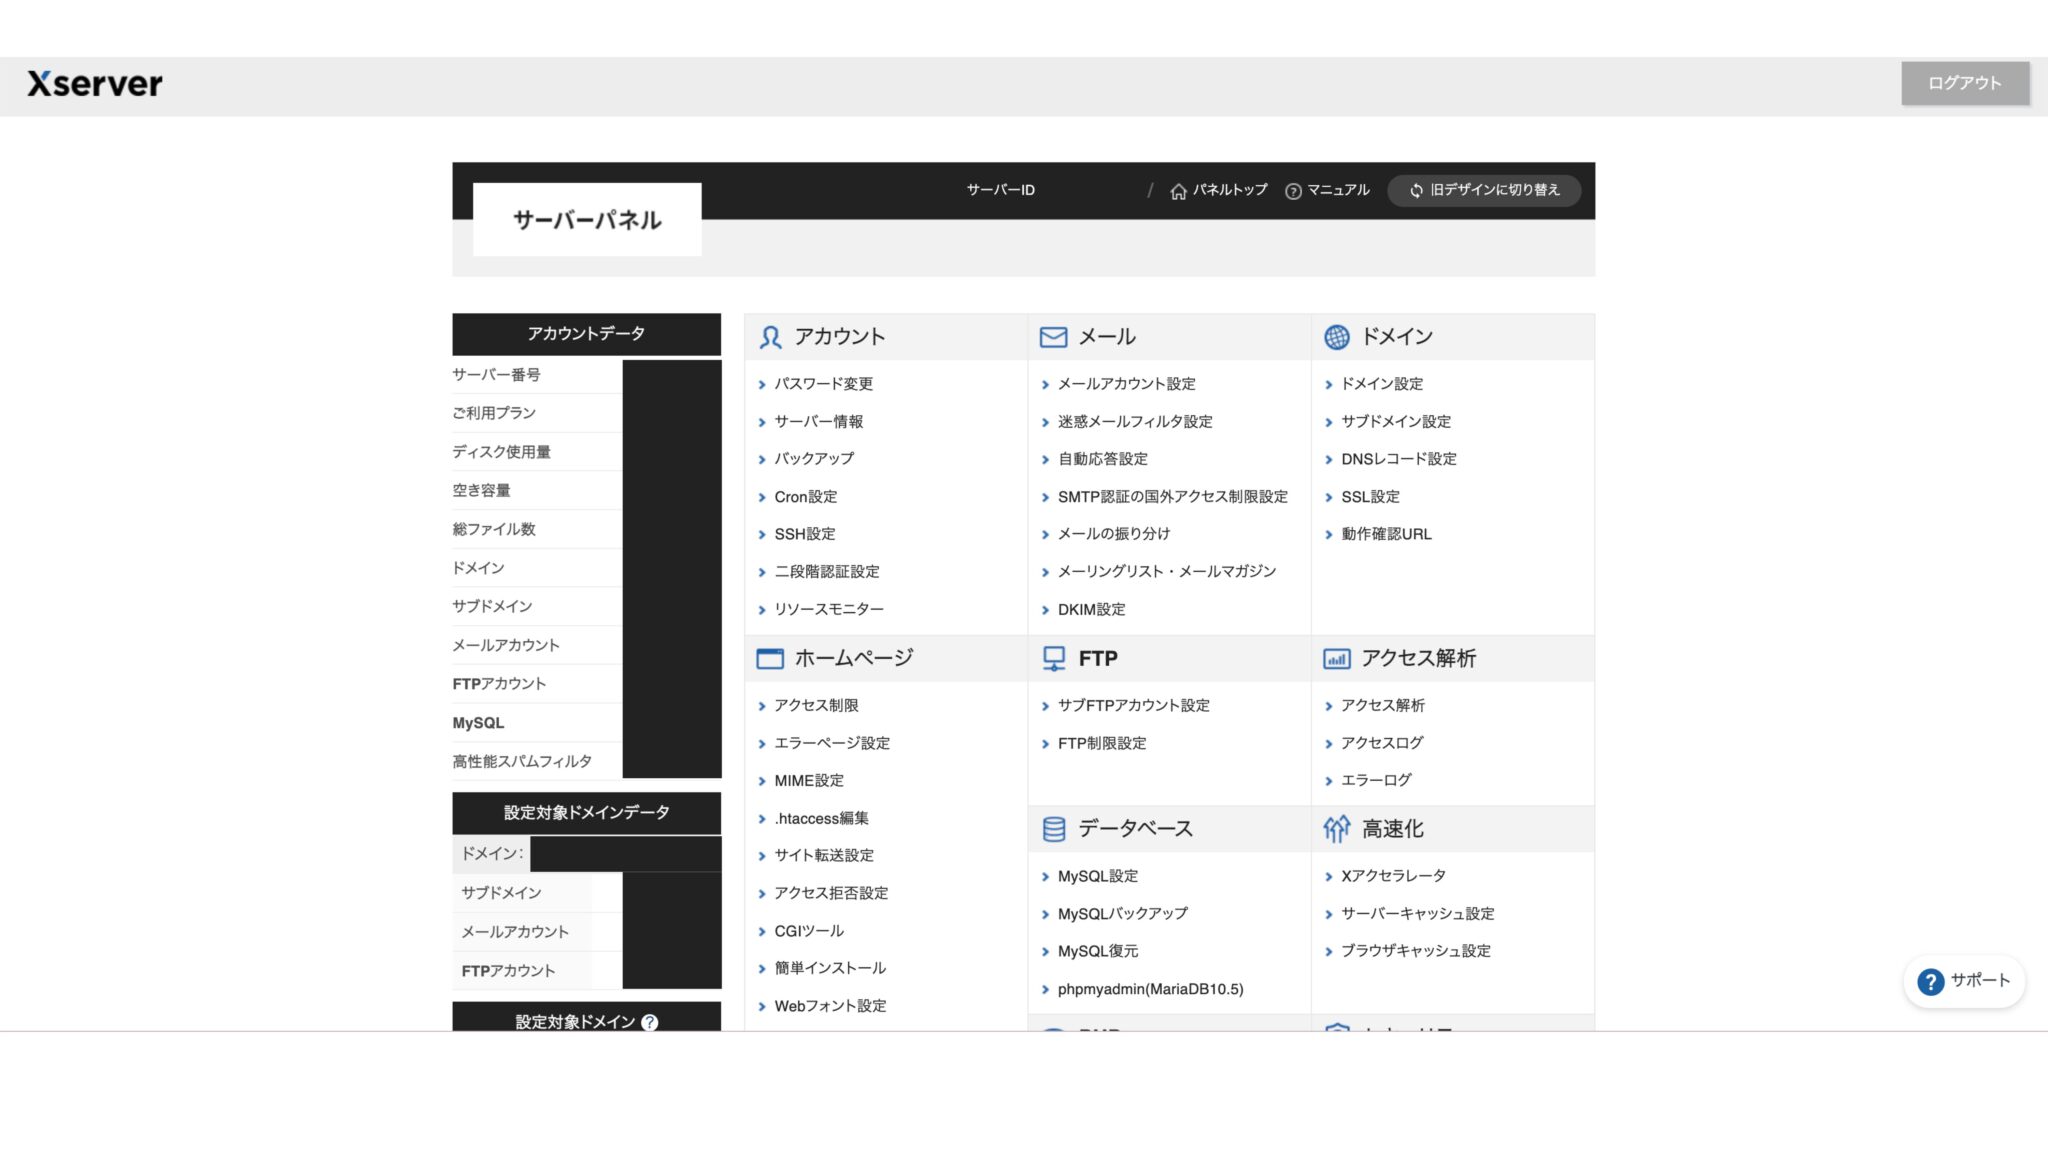Click the Access Analysis chart icon
The height and width of the screenshot is (1152, 2048).
point(1336,658)
